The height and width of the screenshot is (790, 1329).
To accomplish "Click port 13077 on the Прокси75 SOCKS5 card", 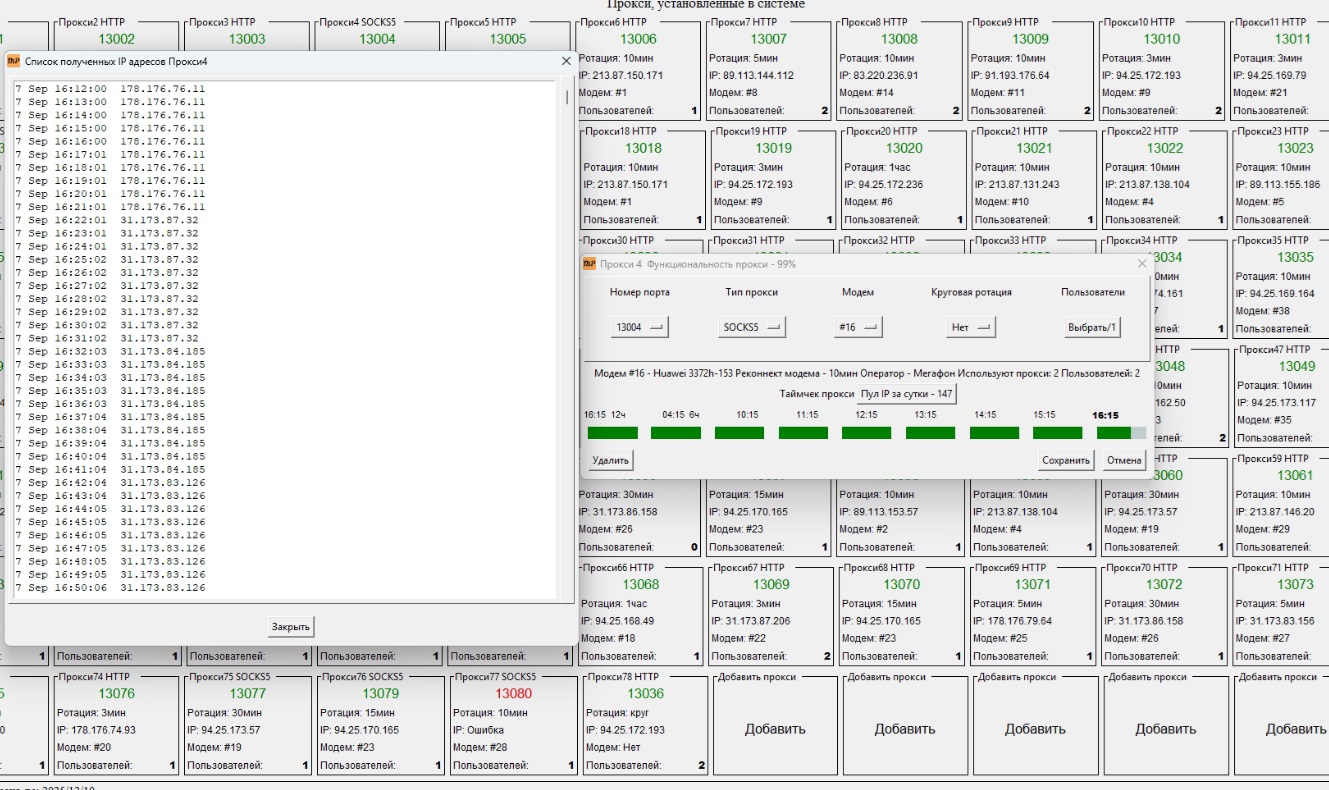I will coord(248,693).
